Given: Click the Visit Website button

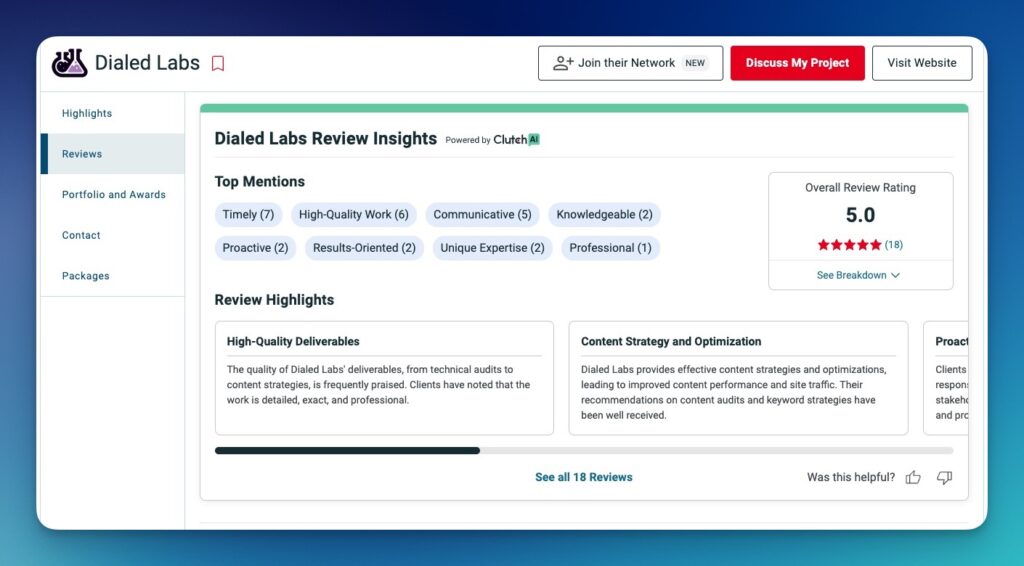Looking at the screenshot, I should [x=921, y=63].
